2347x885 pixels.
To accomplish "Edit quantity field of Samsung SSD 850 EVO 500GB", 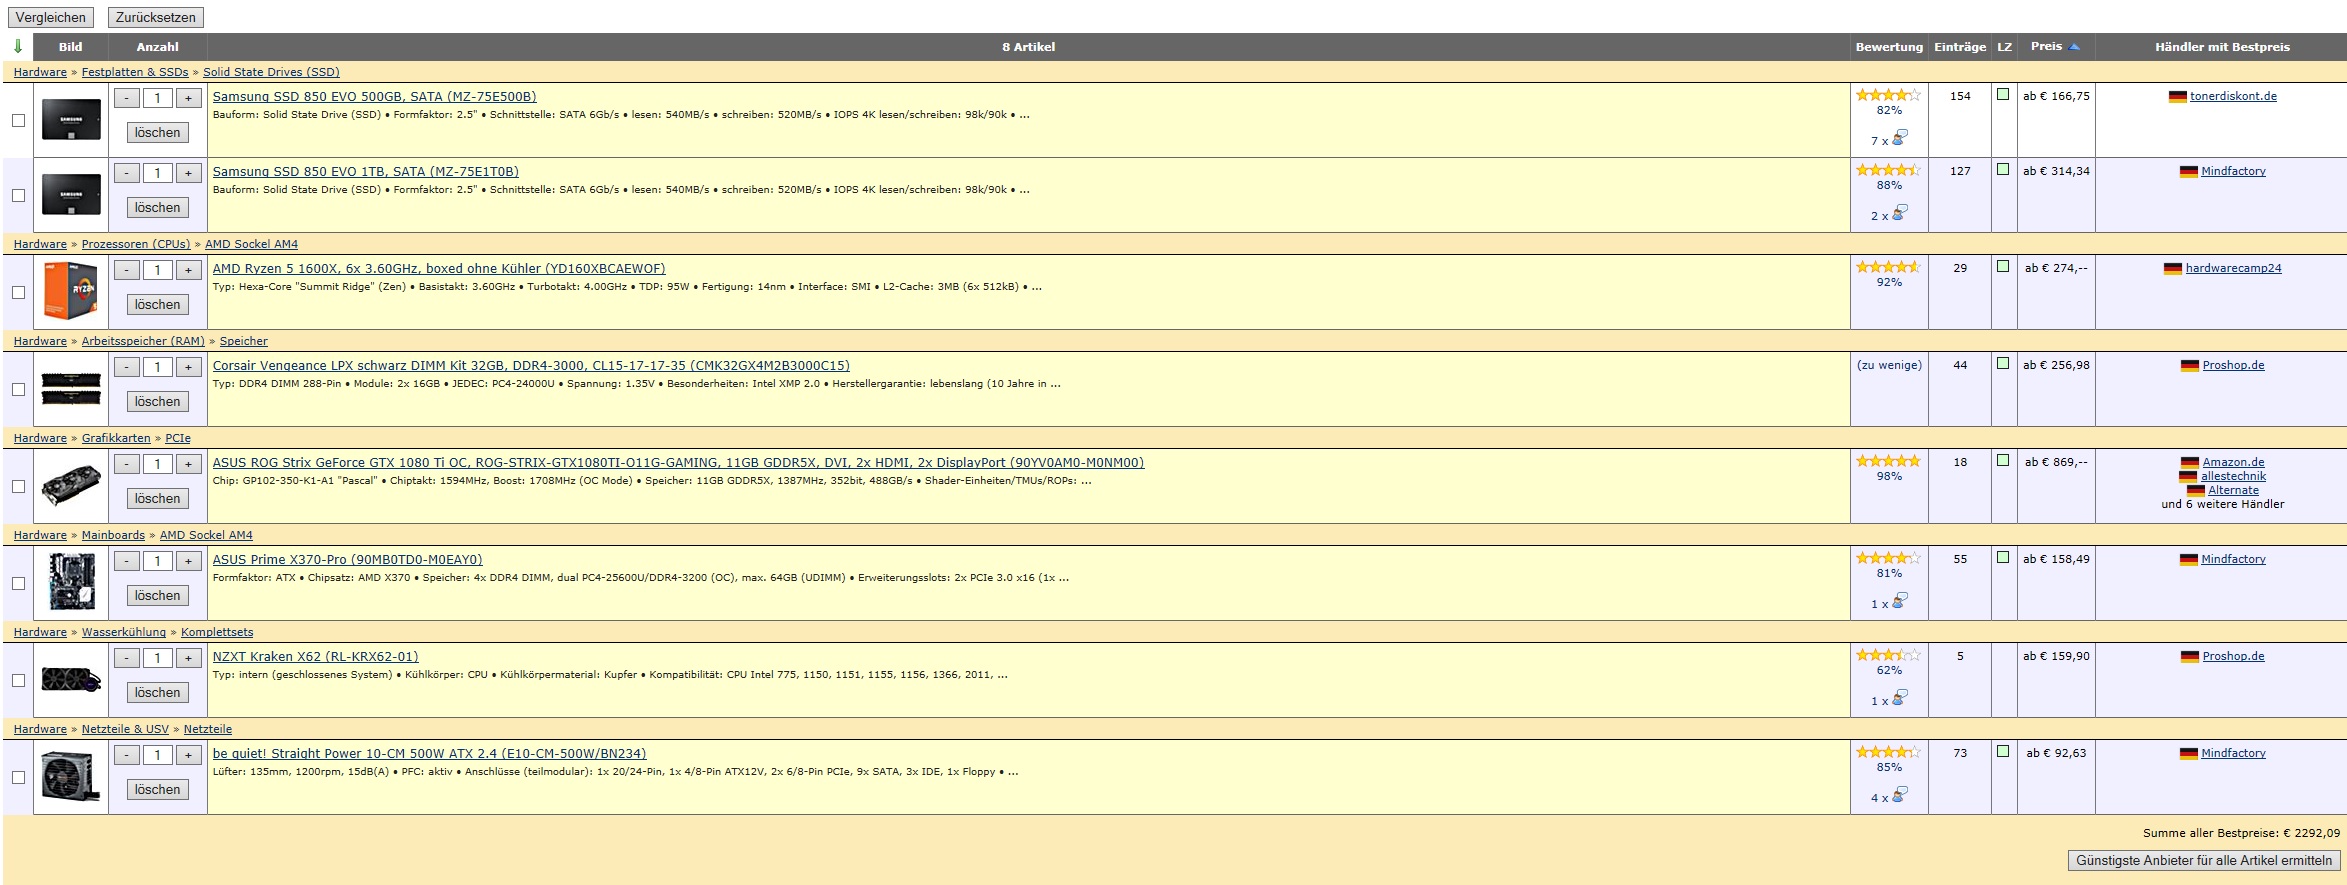I will (158, 98).
